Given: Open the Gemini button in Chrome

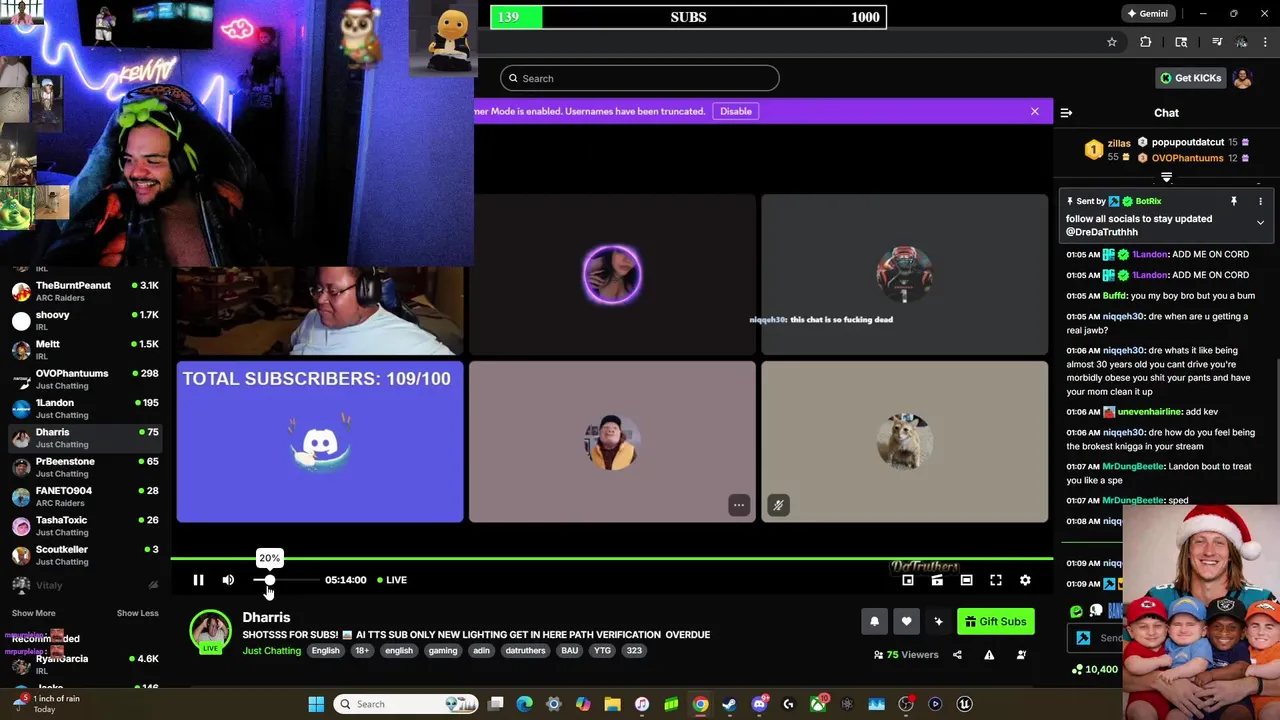Looking at the screenshot, I should (1147, 14).
